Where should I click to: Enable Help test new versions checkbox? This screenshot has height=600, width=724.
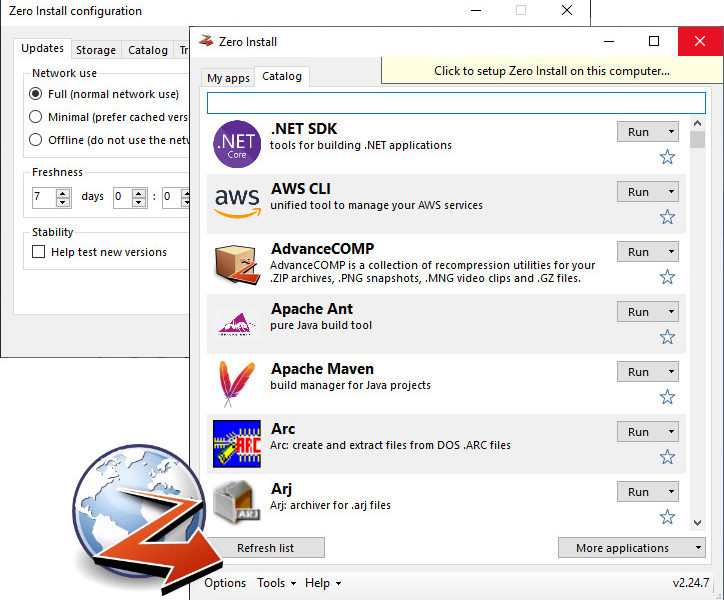[39, 252]
